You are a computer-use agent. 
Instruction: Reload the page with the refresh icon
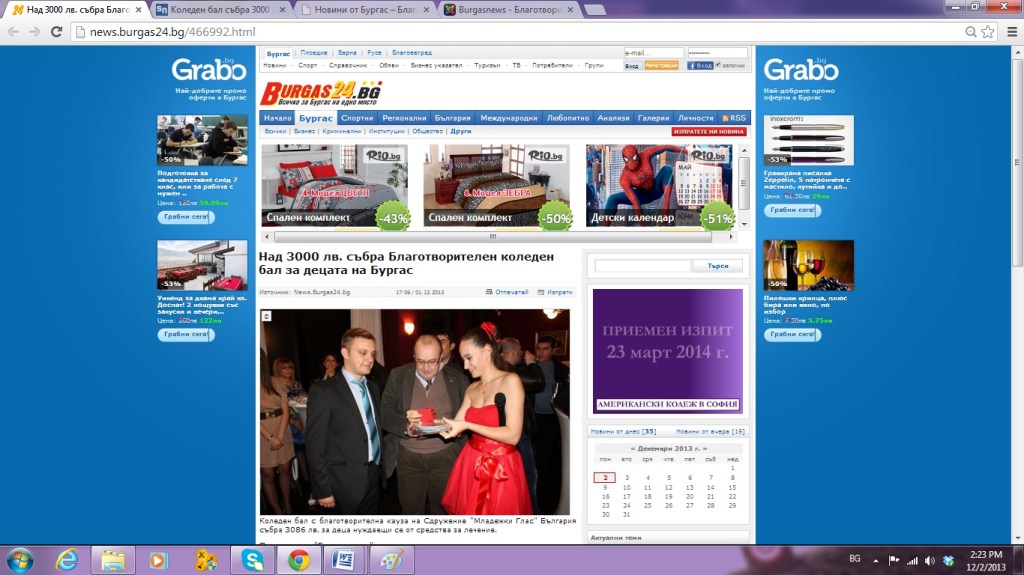pyautogui.click(x=57, y=31)
